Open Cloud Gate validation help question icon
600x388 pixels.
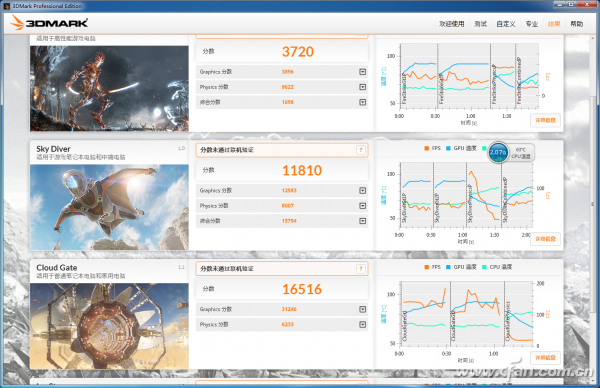click(x=360, y=269)
